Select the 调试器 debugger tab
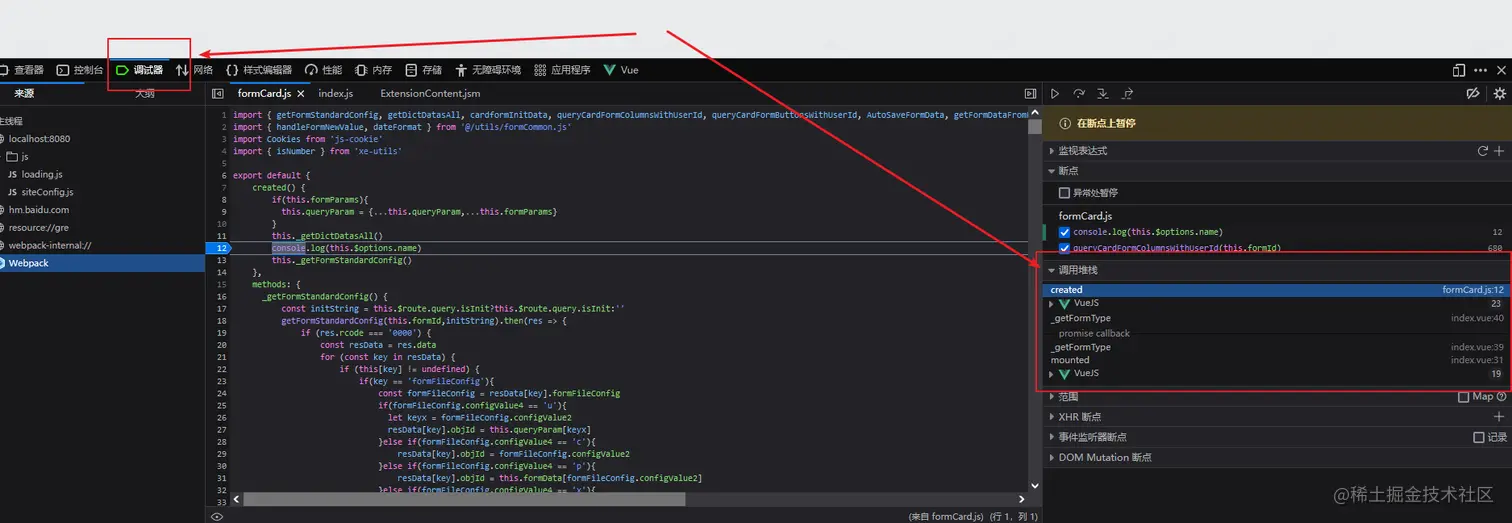The width and height of the screenshot is (1512, 523). coord(139,70)
